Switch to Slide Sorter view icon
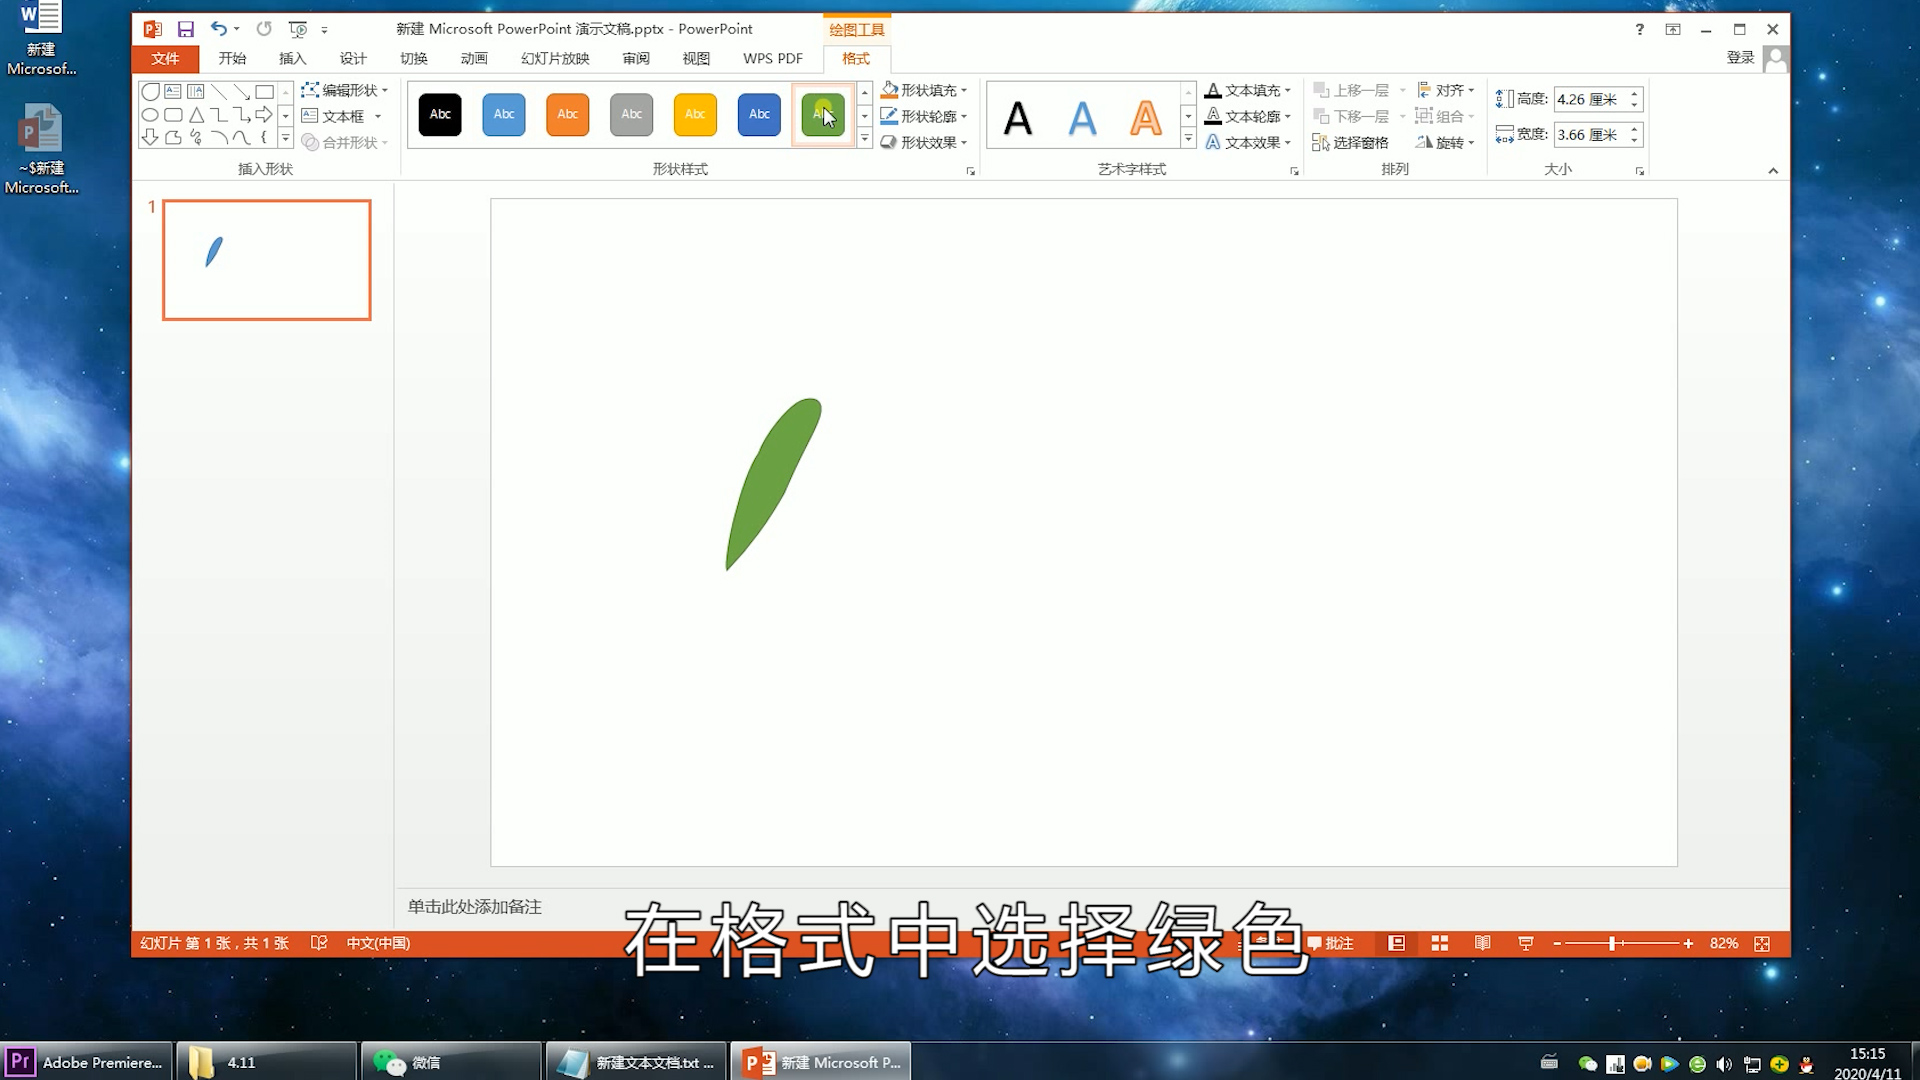Image resolution: width=1920 pixels, height=1080 pixels. [1439, 943]
